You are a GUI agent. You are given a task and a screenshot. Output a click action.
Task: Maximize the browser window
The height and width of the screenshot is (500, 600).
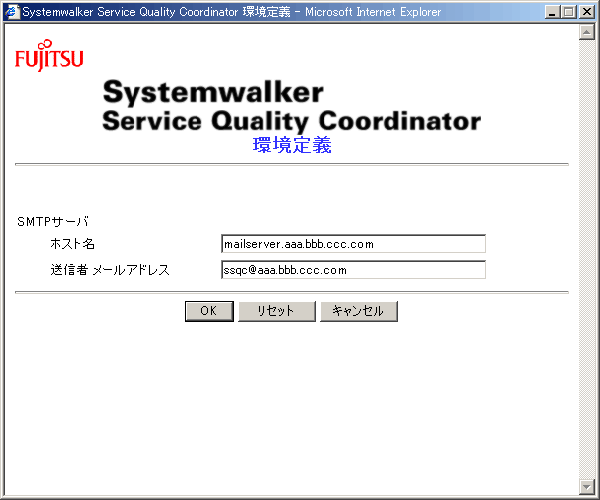coord(569,11)
